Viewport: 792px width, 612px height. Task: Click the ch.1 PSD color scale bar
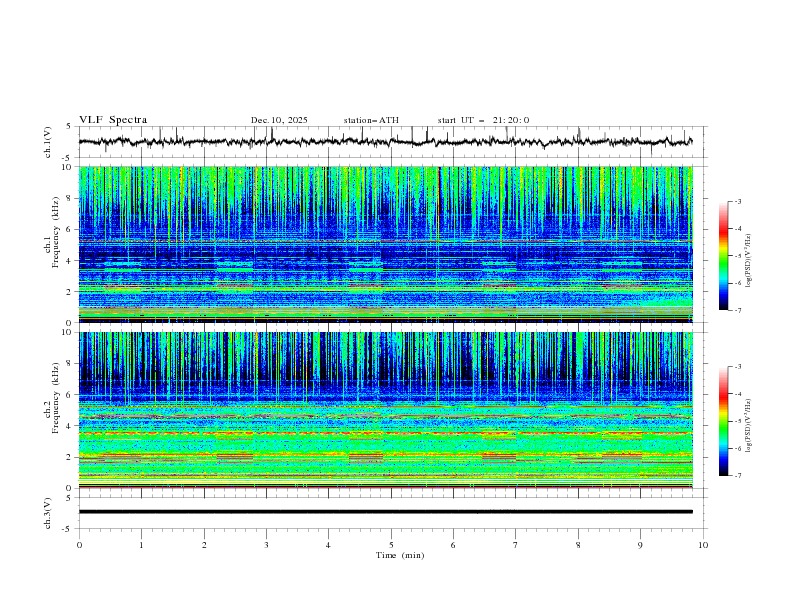723,256
